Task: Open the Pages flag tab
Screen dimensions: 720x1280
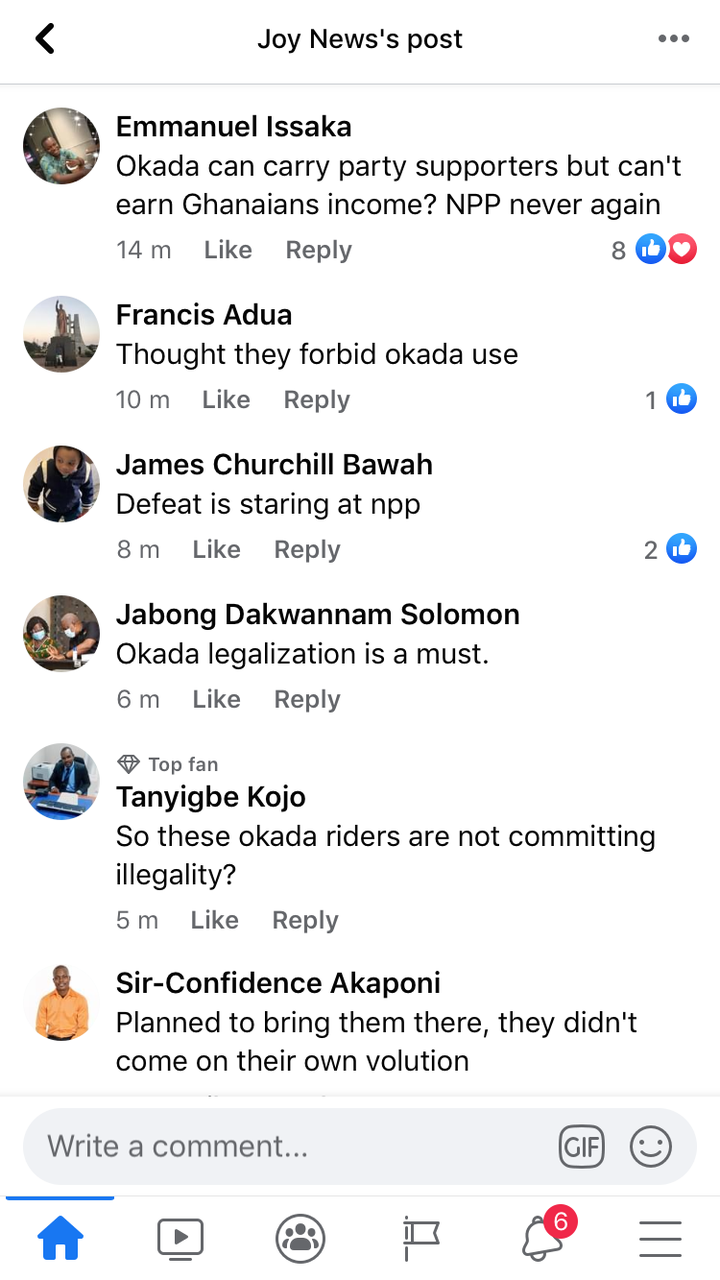Action: point(421,1240)
